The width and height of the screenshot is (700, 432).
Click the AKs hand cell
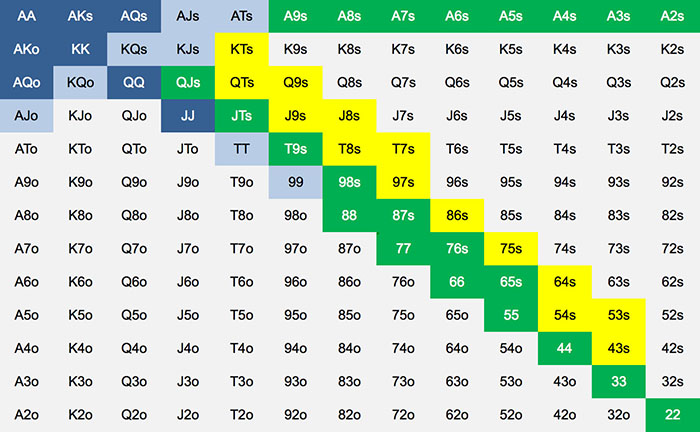click(80, 16)
